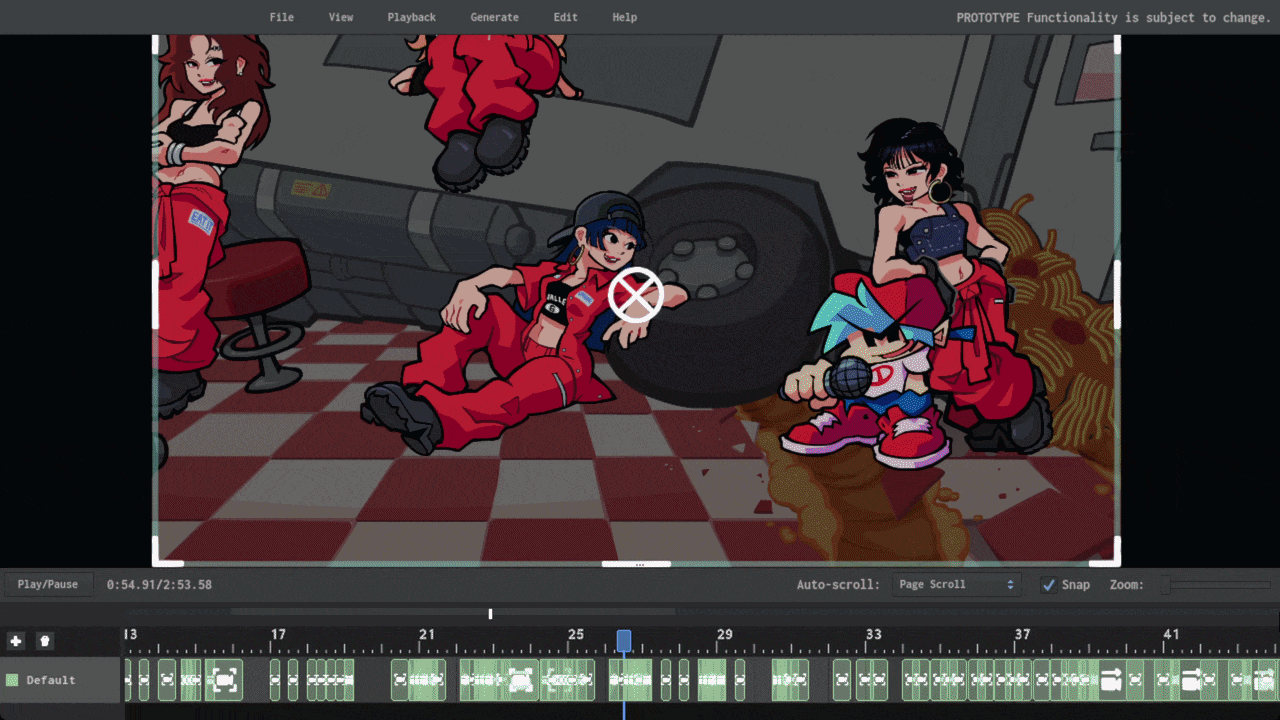Screen dimensions: 1280x720
Task: Open the Generate menu
Action: point(494,17)
